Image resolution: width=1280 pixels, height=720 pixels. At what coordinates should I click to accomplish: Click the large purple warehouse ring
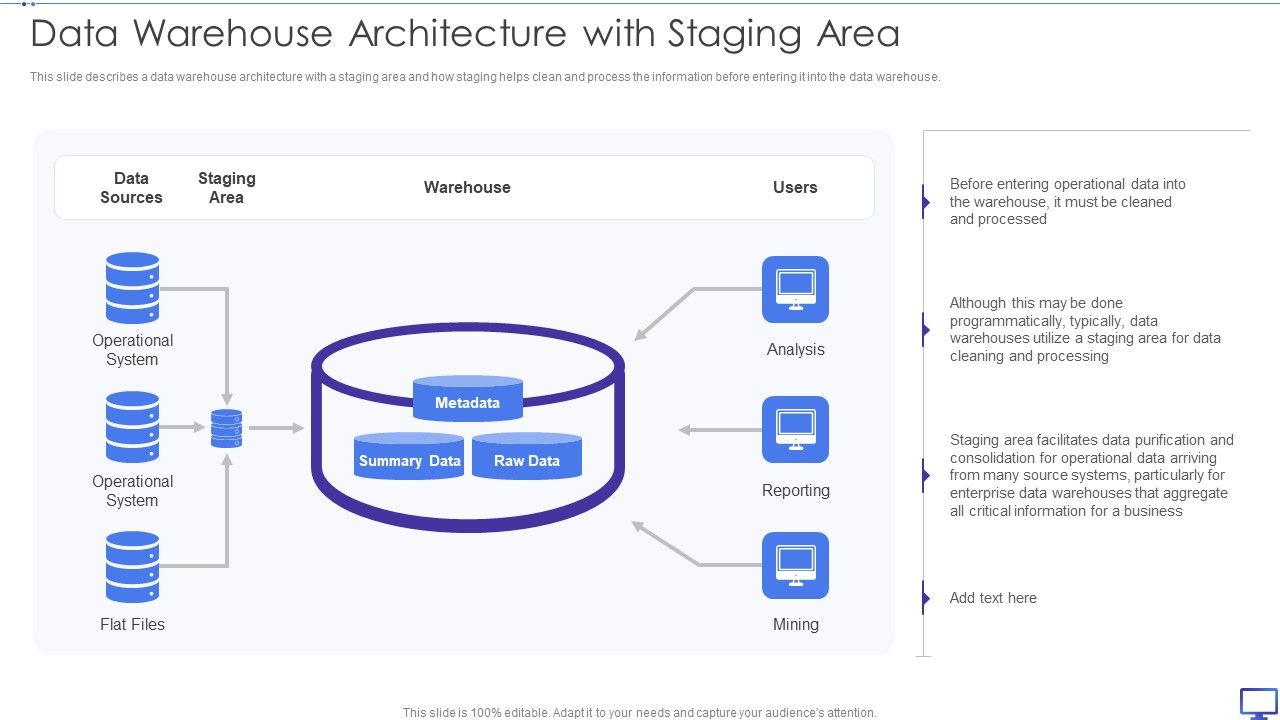468,428
